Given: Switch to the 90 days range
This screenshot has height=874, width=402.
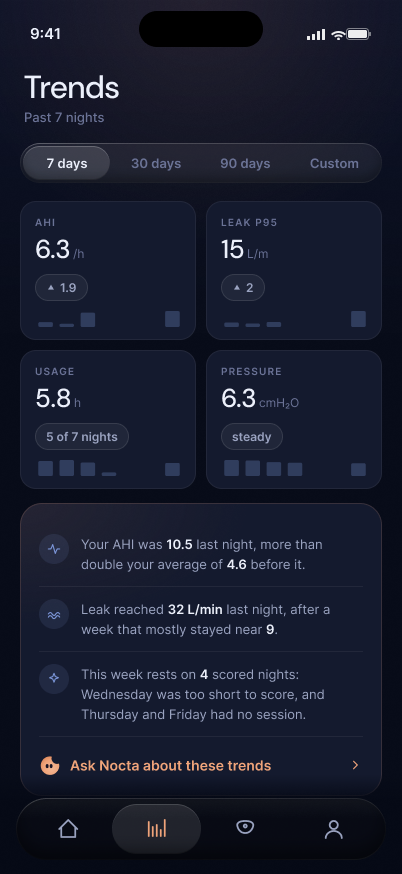Looking at the screenshot, I should coord(245,163).
